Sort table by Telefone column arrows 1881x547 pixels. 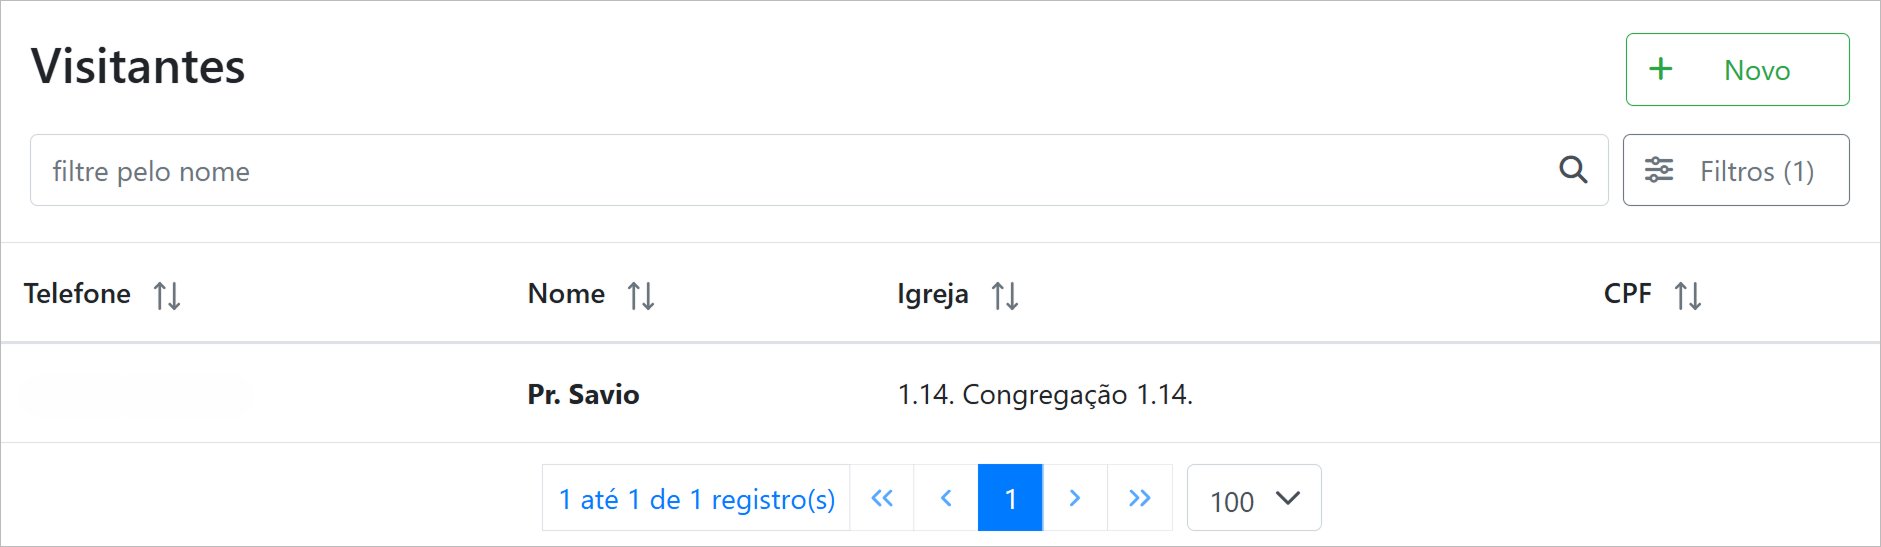click(x=167, y=295)
